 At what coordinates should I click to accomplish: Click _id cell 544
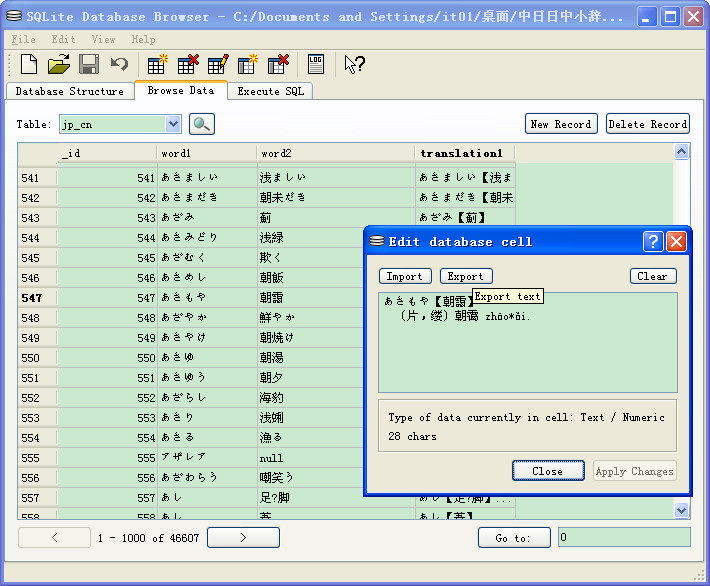[x=107, y=238]
